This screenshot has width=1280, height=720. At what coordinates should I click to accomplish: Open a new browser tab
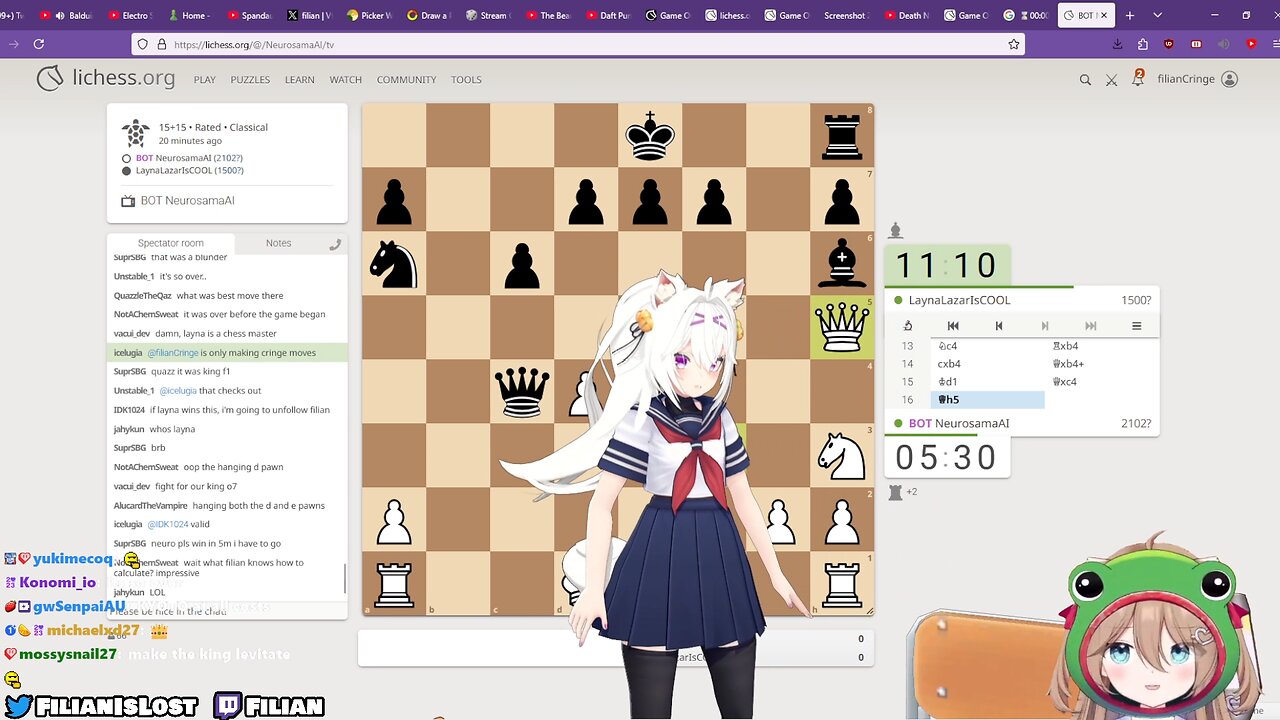(1130, 15)
